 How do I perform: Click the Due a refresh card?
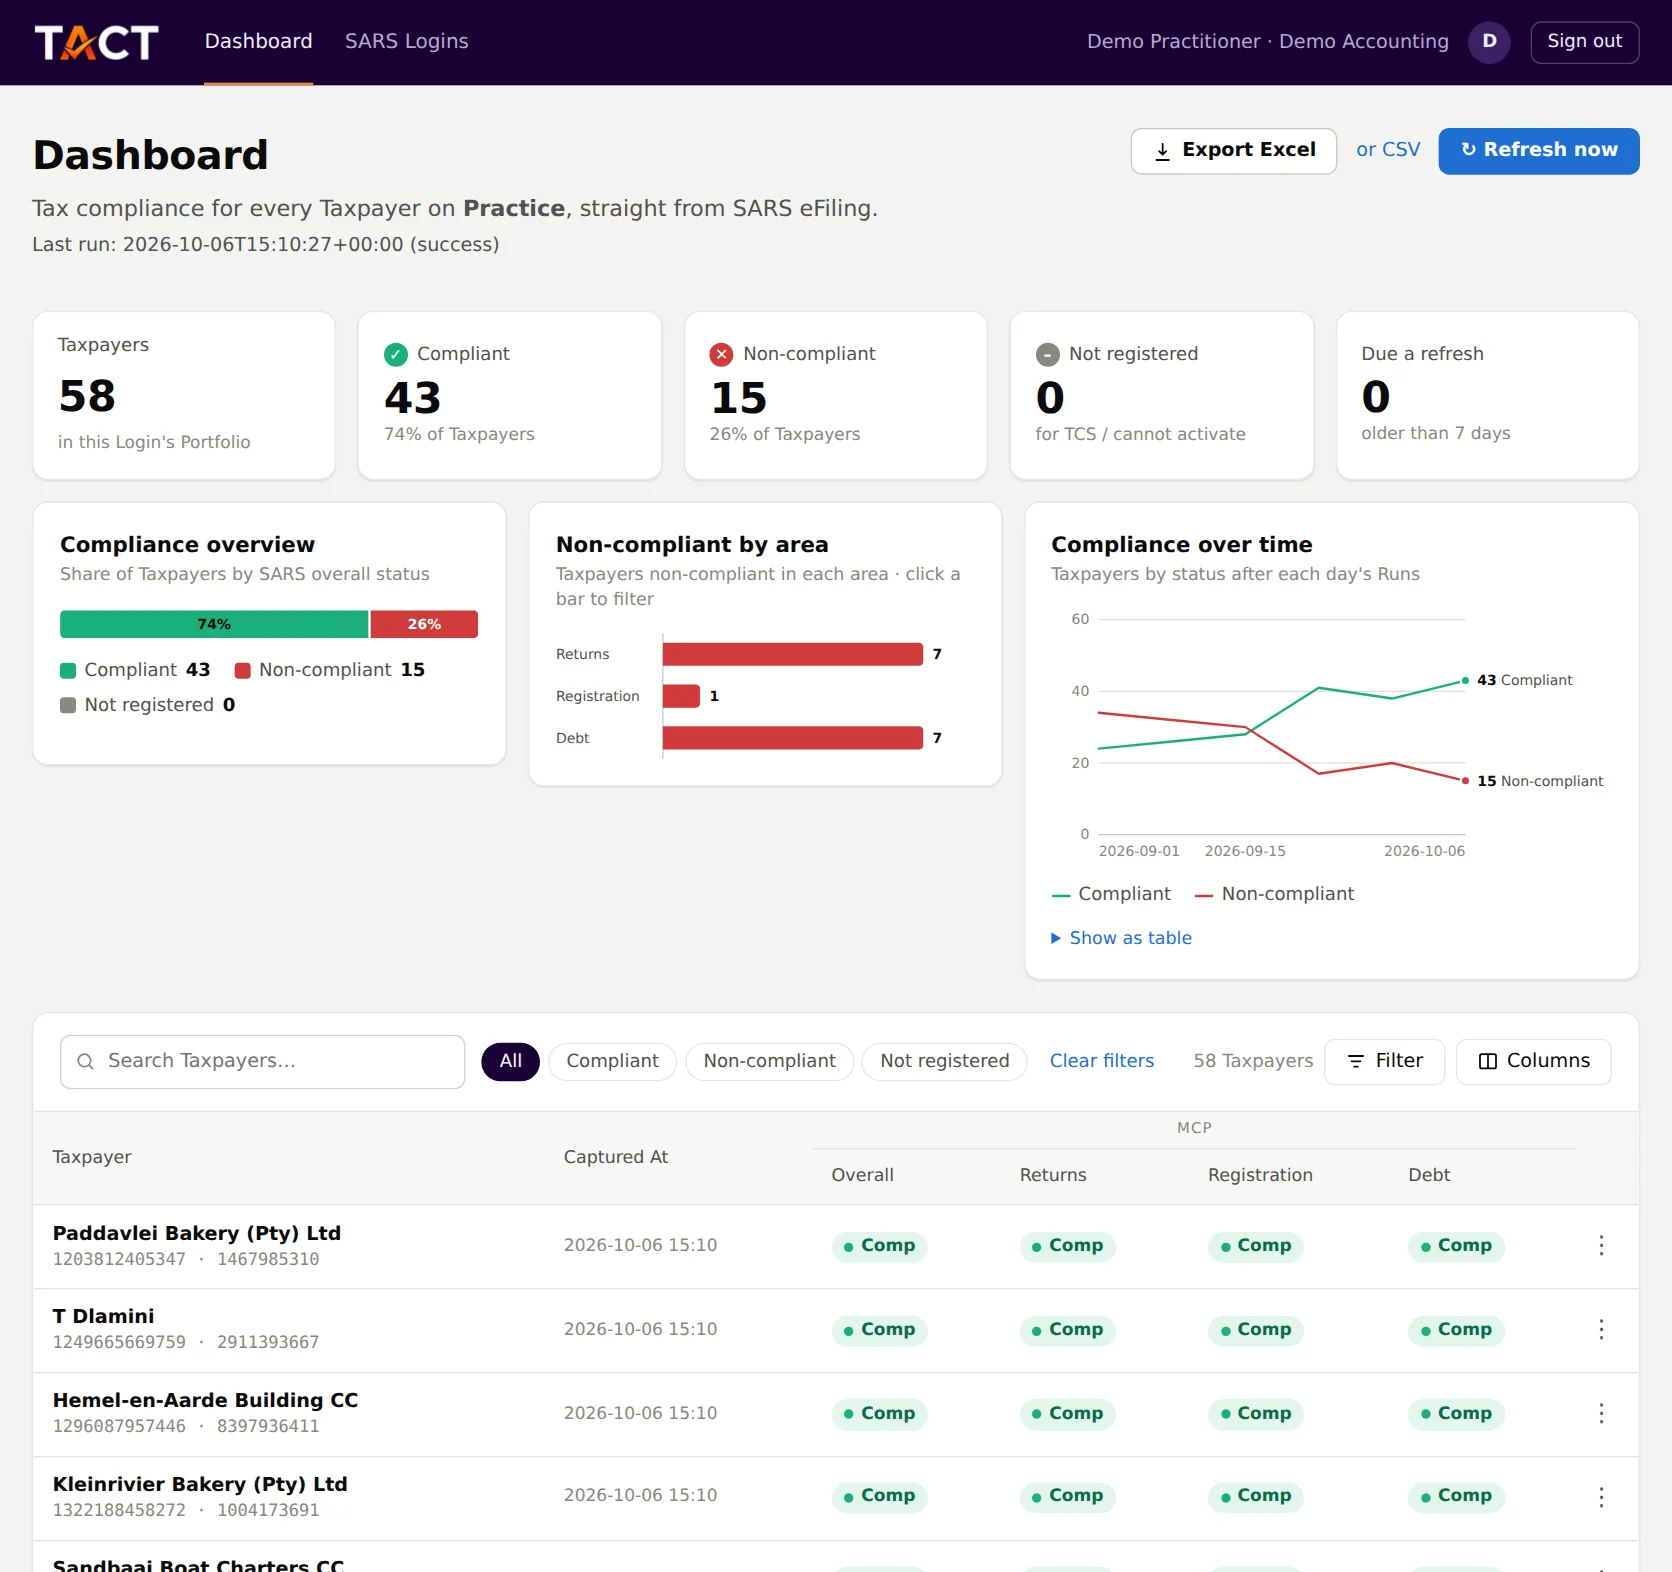click(1487, 396)
